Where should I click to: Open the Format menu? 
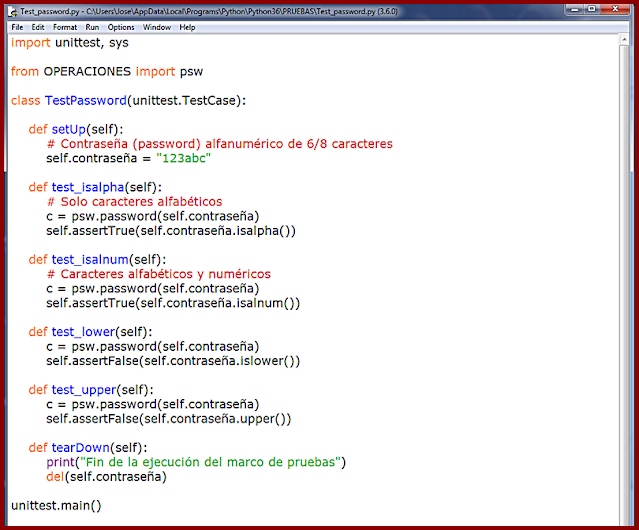pyautogui.click(x=65, y=27)
